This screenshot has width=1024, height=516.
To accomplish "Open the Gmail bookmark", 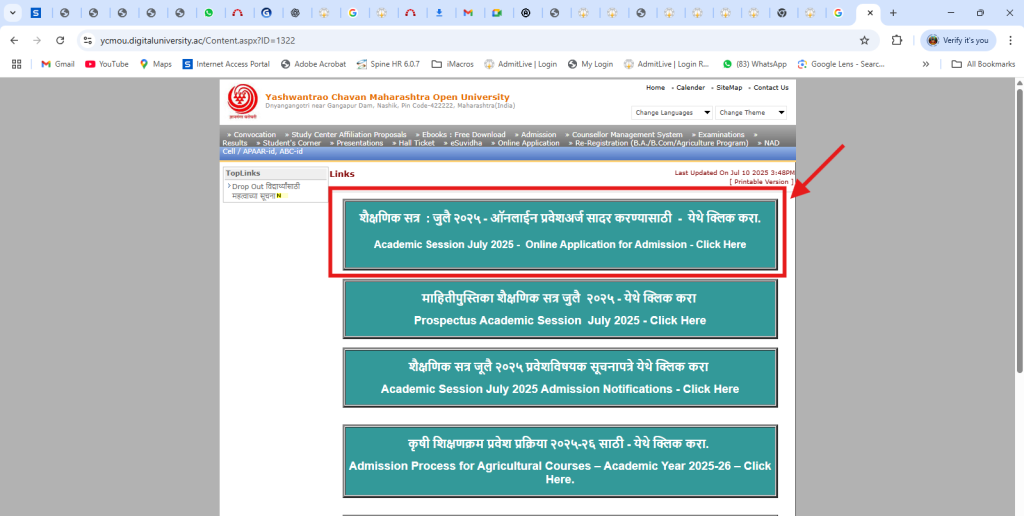I will click(x=58, y=64).
